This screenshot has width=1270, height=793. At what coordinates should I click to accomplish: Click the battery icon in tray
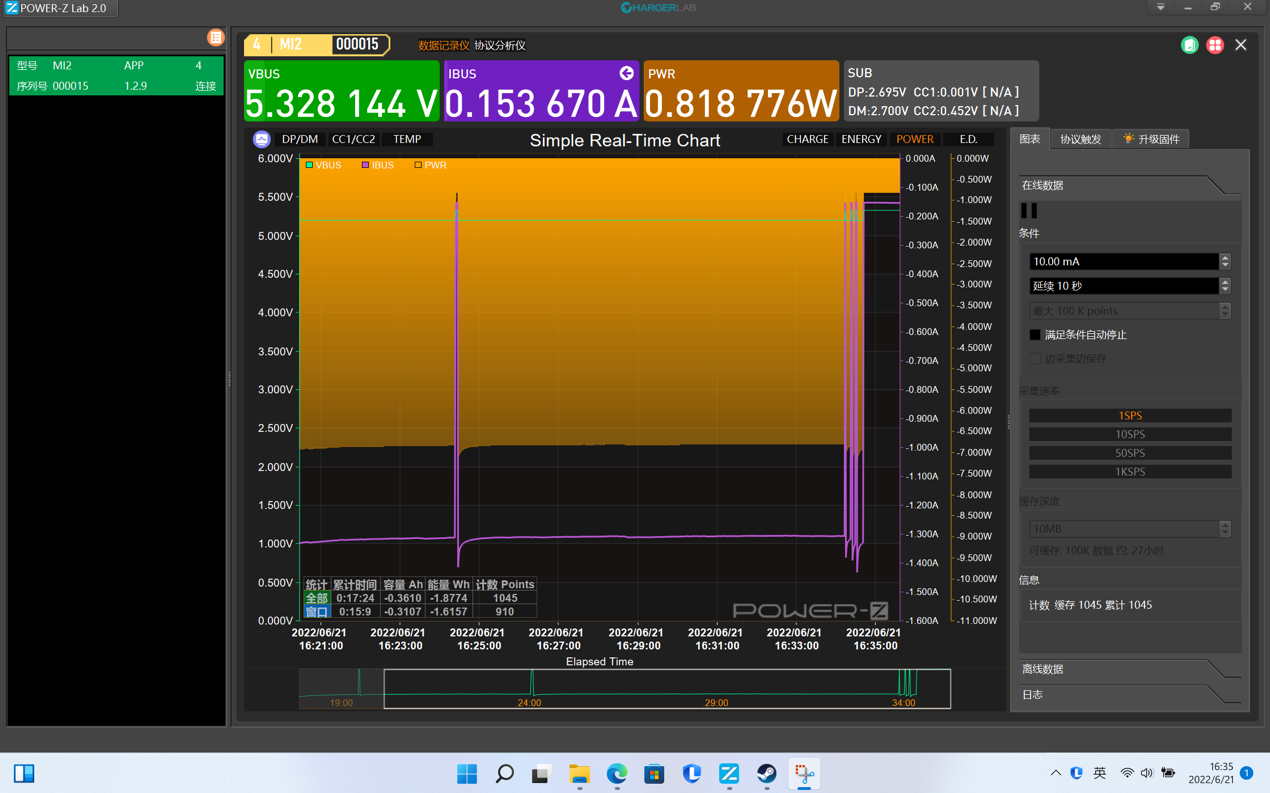[x=1168, y=773]
